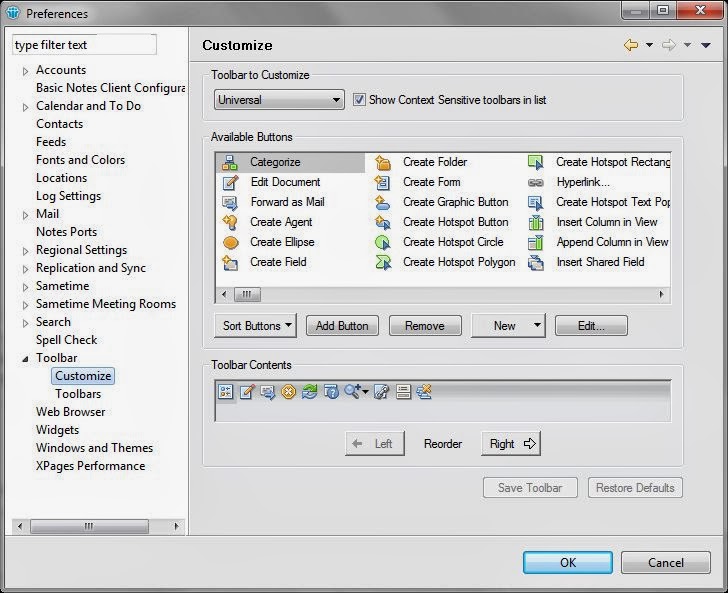Click the Create Agent icon
This screenshot has width=728, height=593.
coord(230,222)
